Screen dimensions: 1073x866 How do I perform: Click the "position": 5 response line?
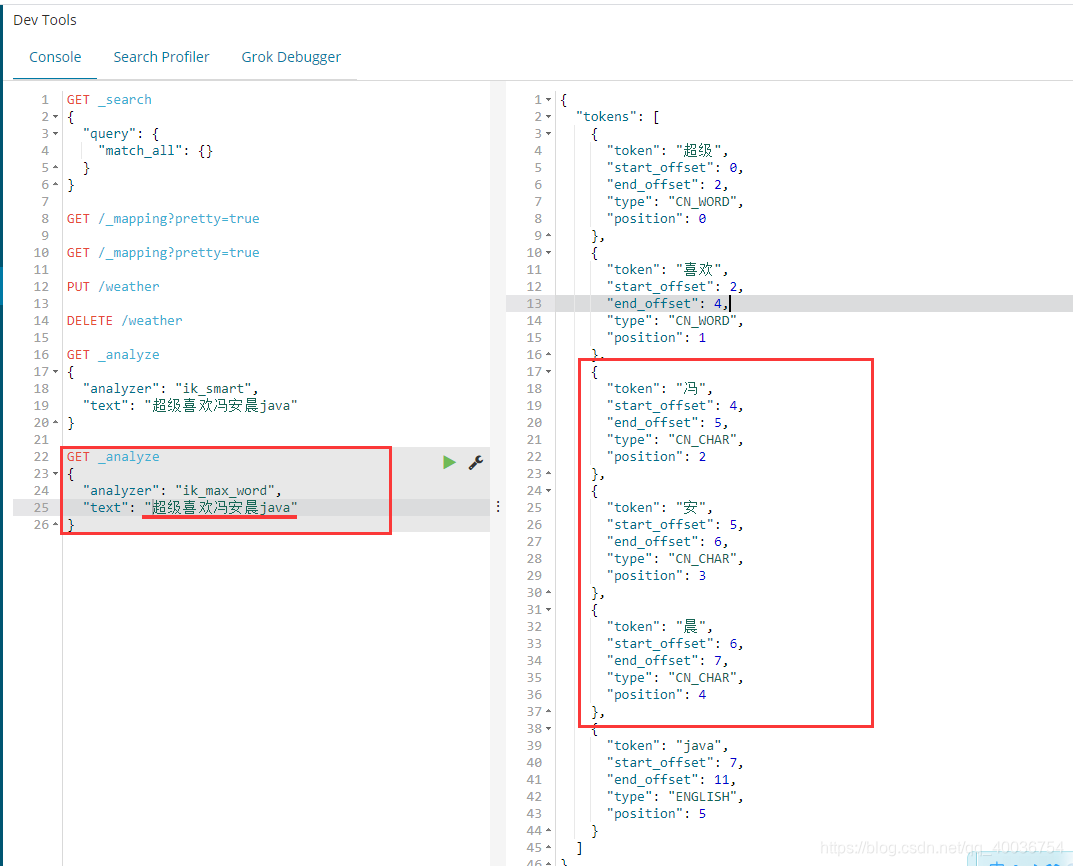(656, 814)
